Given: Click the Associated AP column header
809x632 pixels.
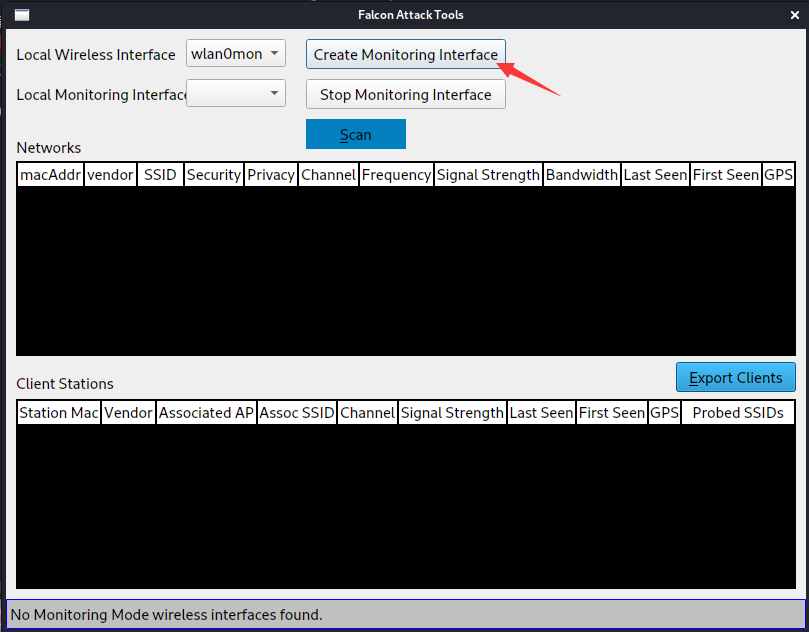Looking at the screenshot, I should click(206, 413).
